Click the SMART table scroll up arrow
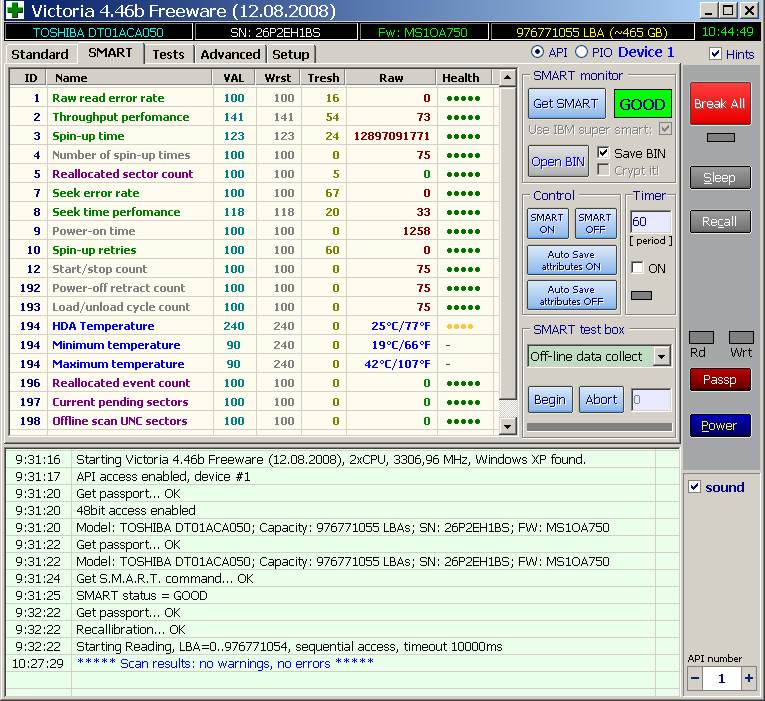Screen dimensions: 765x701 tap(508, 78)
